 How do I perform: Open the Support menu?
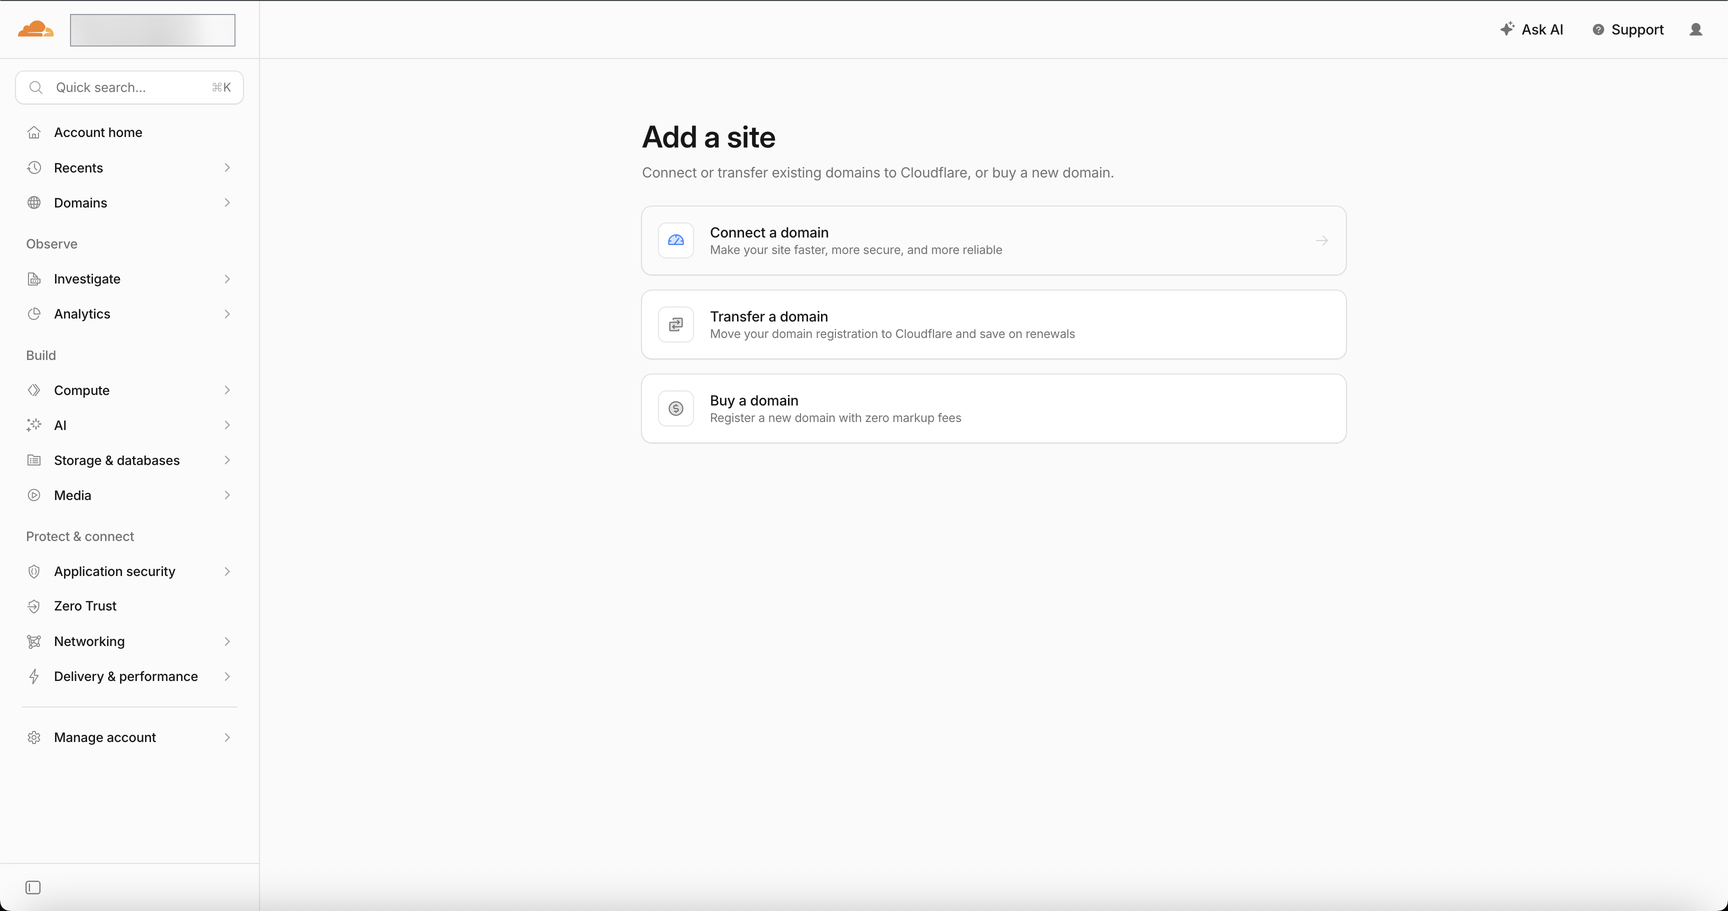[1628, 29]
